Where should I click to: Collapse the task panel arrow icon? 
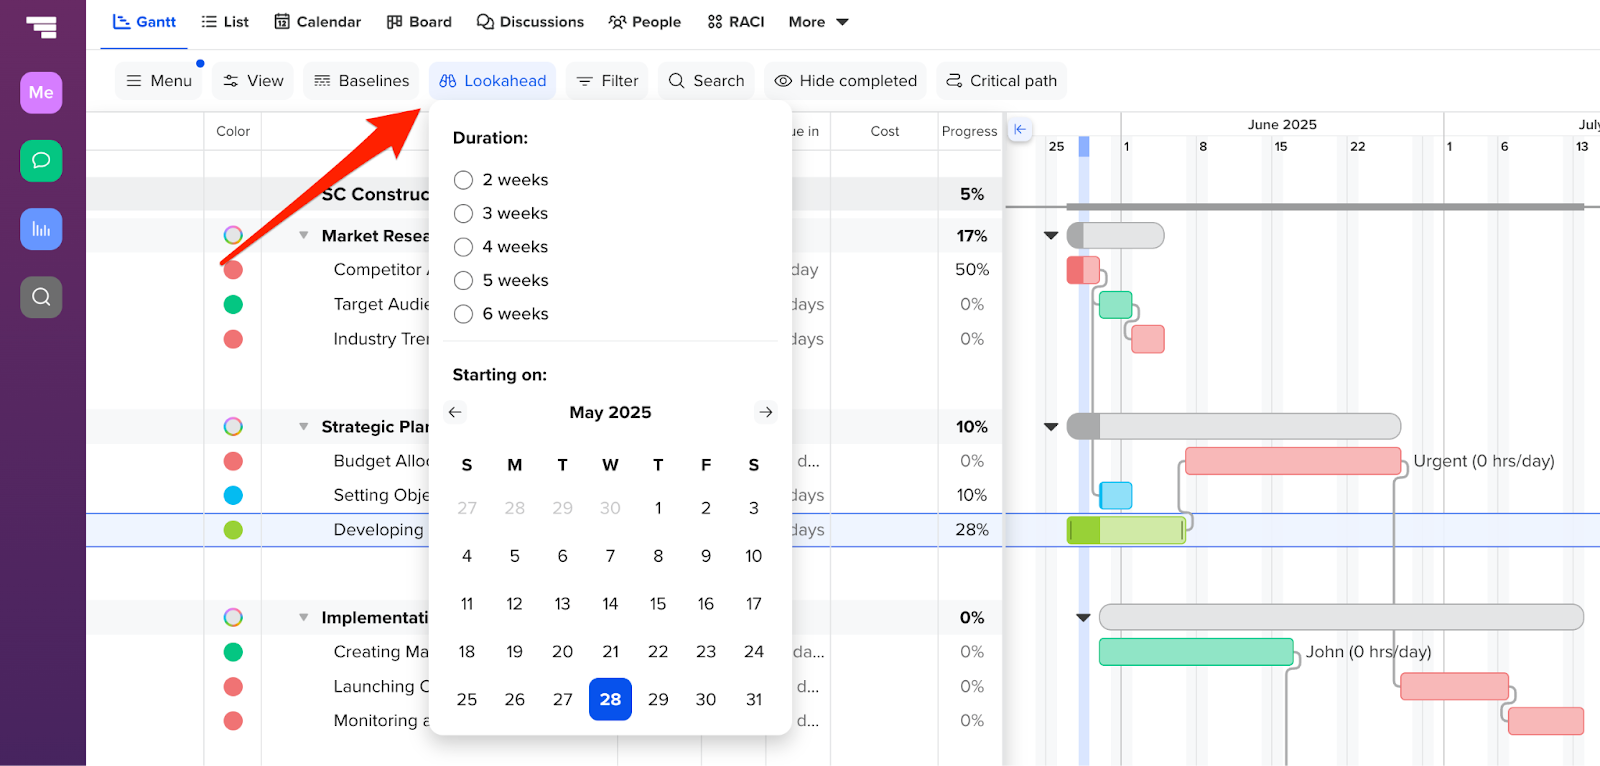(x=1019, y=130)
